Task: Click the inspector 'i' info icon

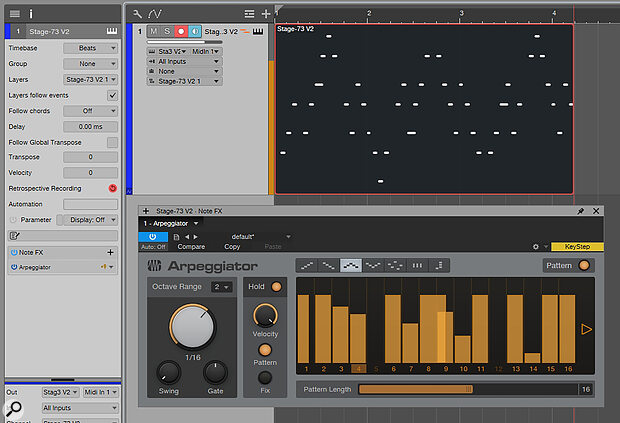Action: tap(31, 14)
